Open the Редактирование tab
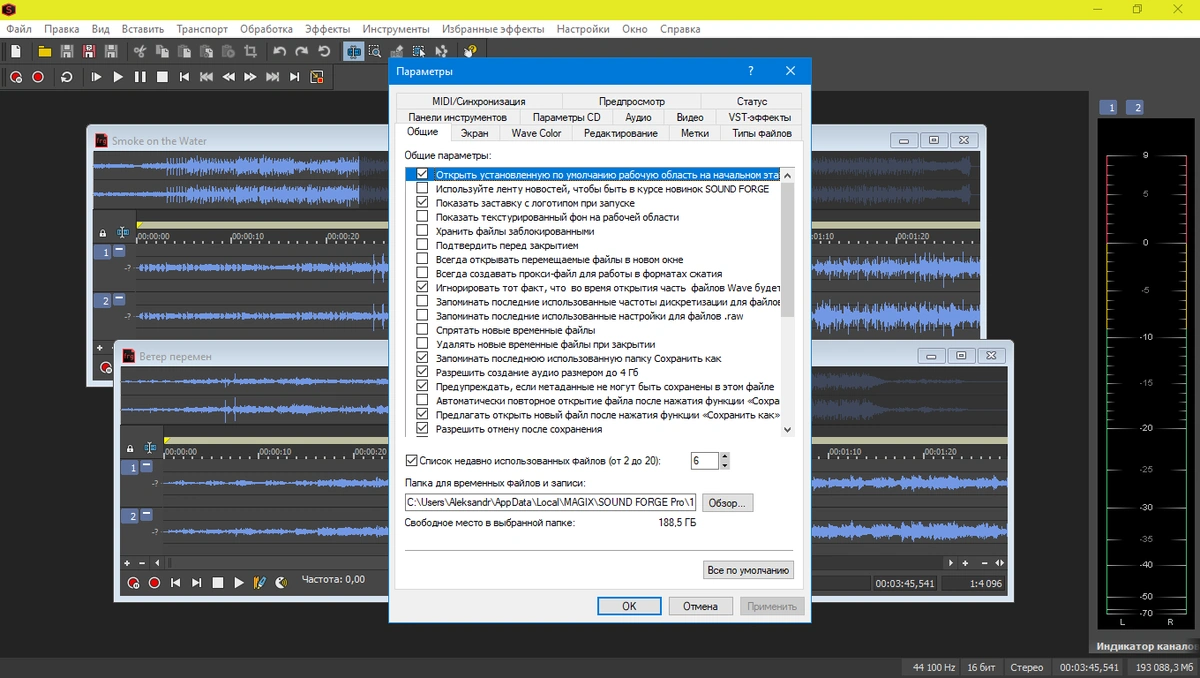The width and height of the screenshot is (1200, 678). [621, 133]
